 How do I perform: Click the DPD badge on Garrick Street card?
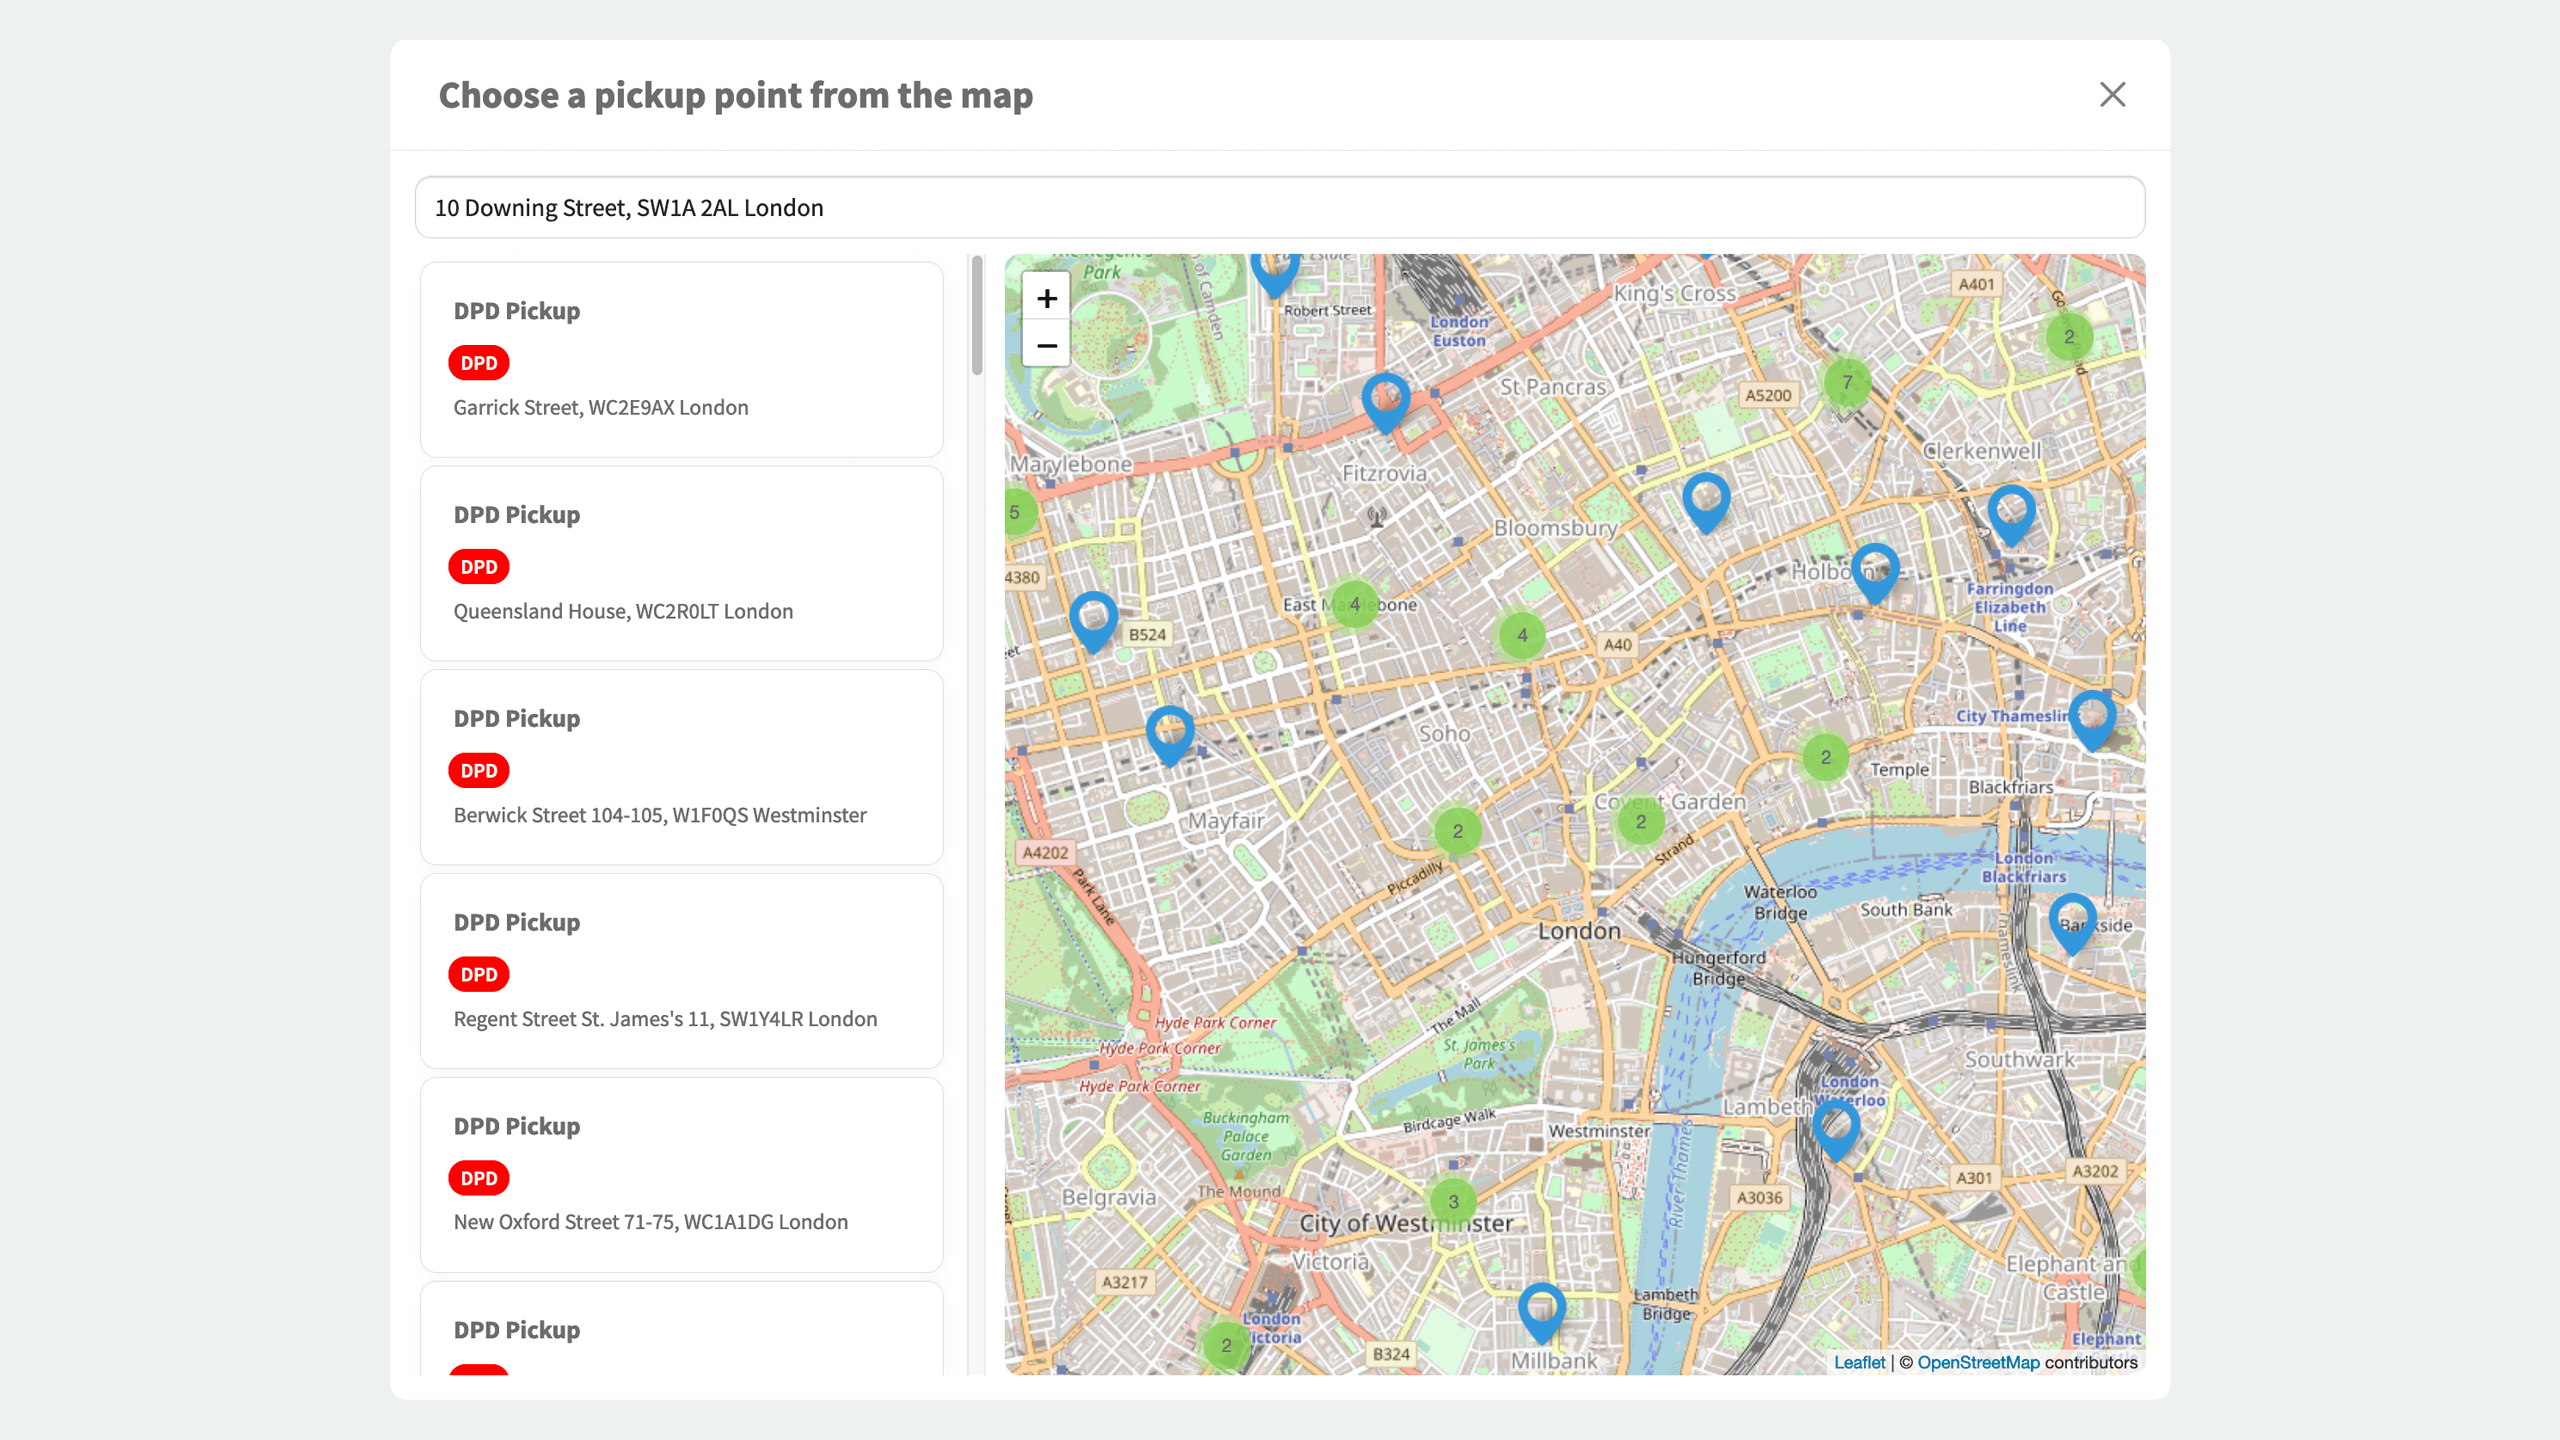478,363
